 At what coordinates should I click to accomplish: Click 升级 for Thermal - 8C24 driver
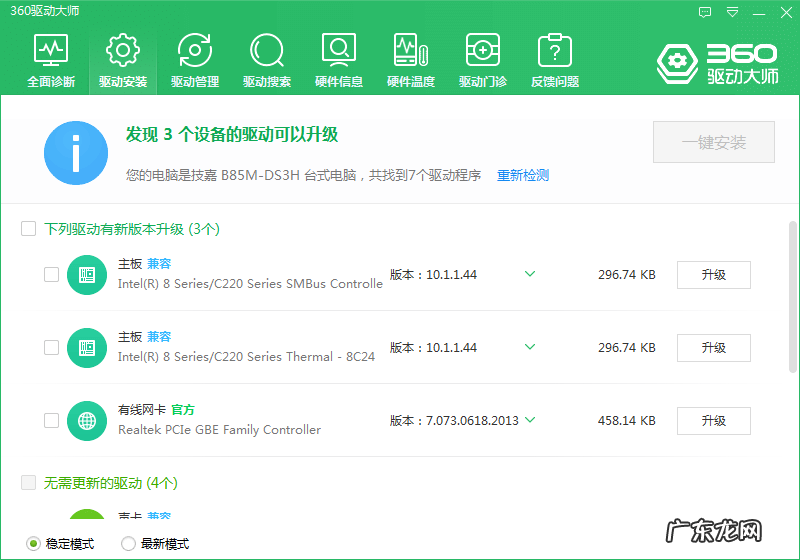pyautogui.click(x=714, y=348)
